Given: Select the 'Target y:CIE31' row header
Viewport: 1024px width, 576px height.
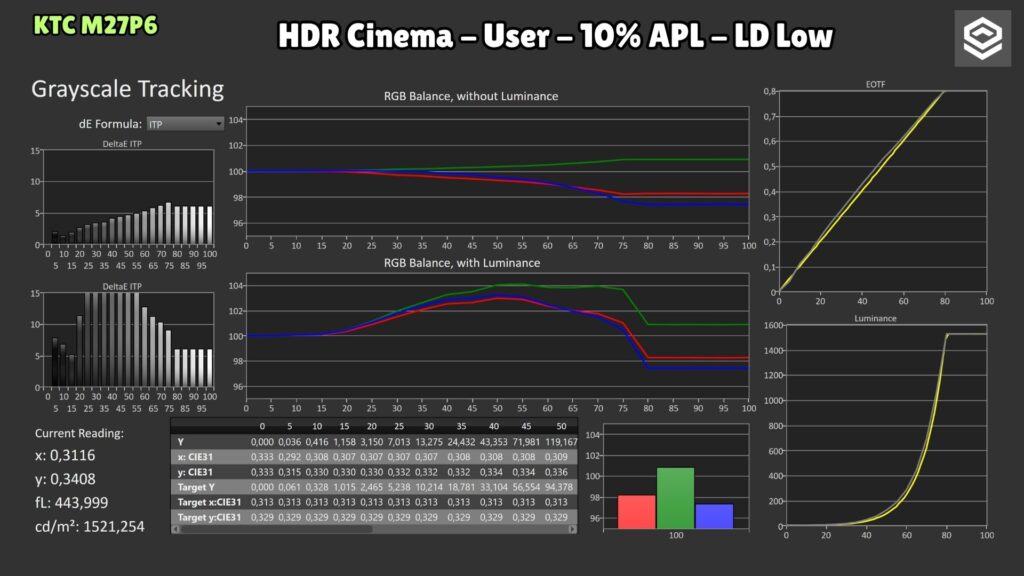Looking at the screenshot, I should pos(209,517).
